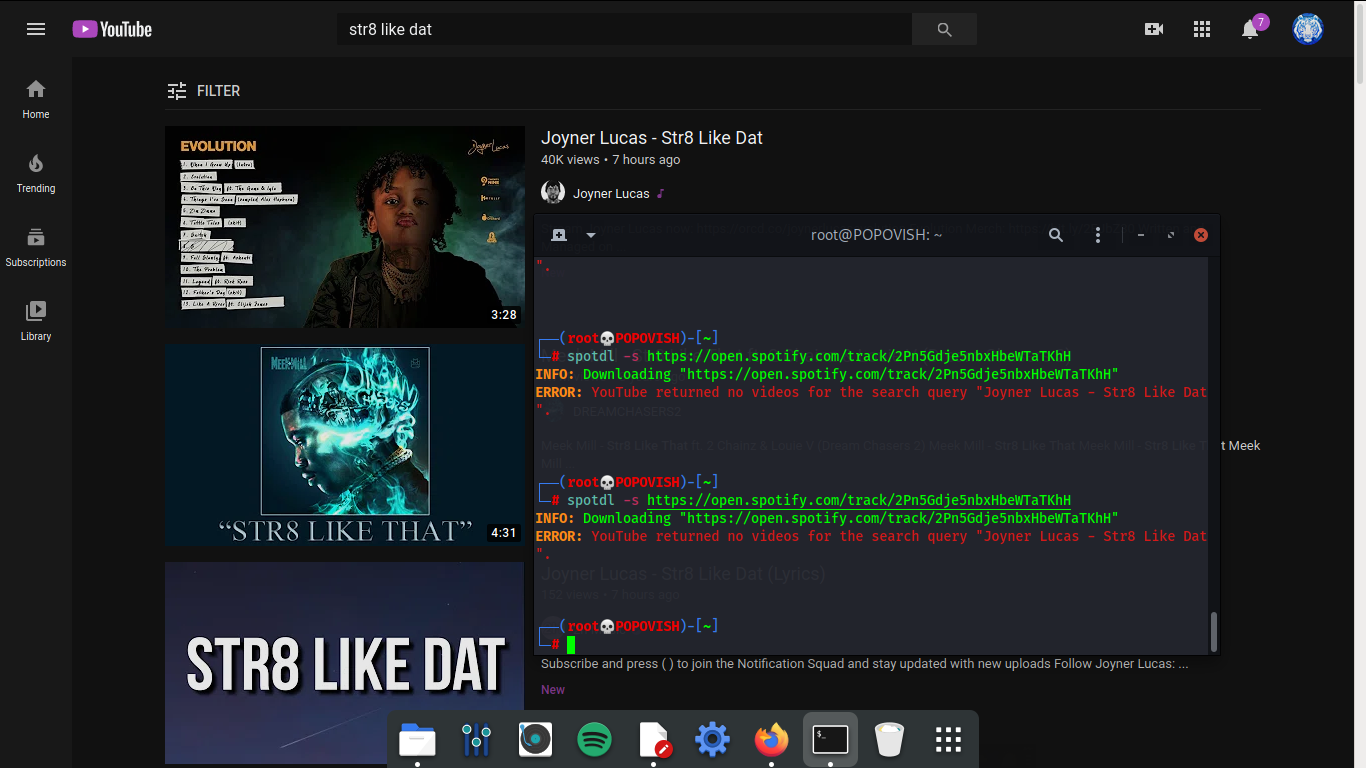Open Subscriptions in the YouTube sidebar
This screenshot has width=1366, height=768.
click(36, 248)
